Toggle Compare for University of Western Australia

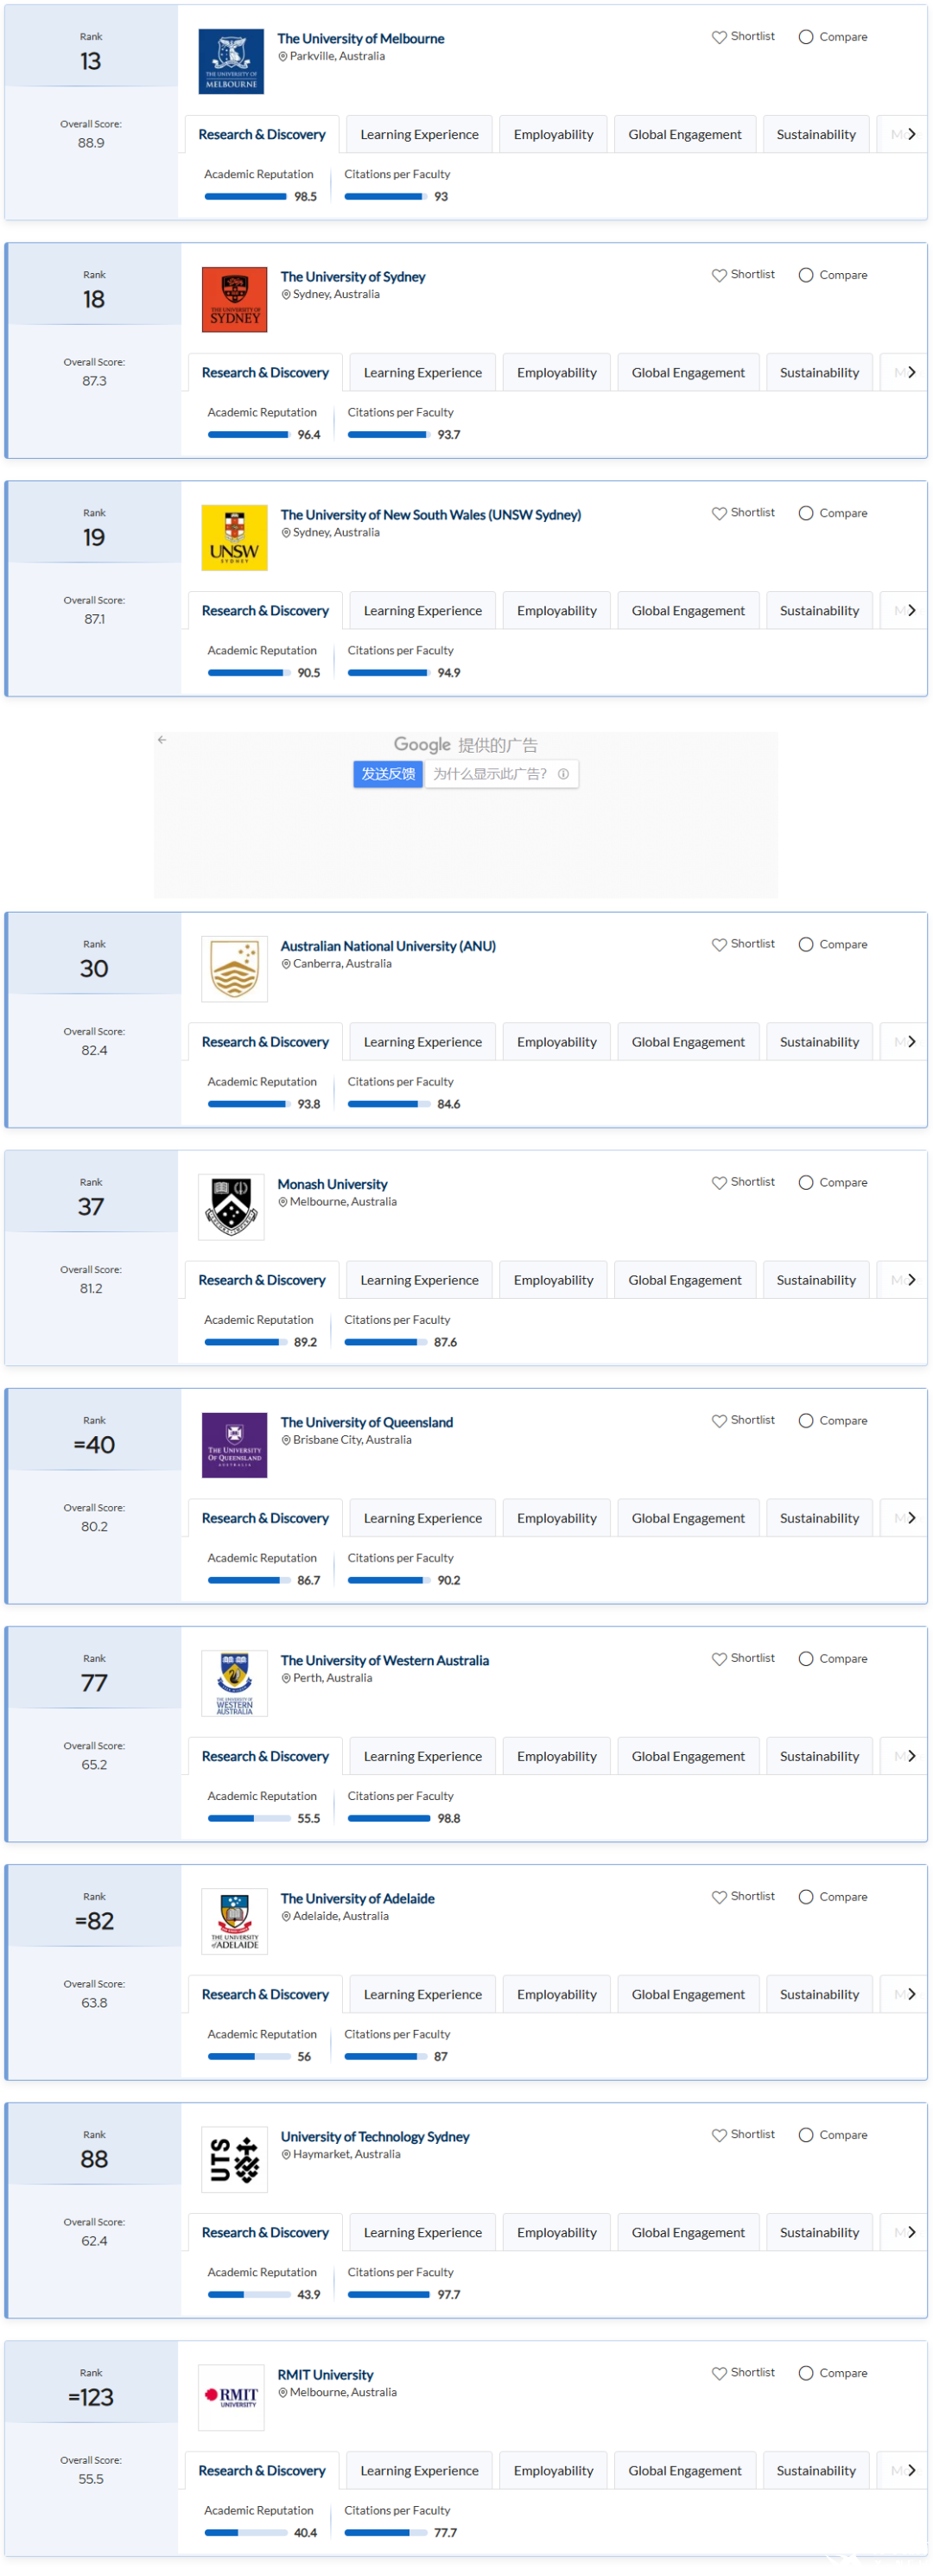click(806, 1658)
